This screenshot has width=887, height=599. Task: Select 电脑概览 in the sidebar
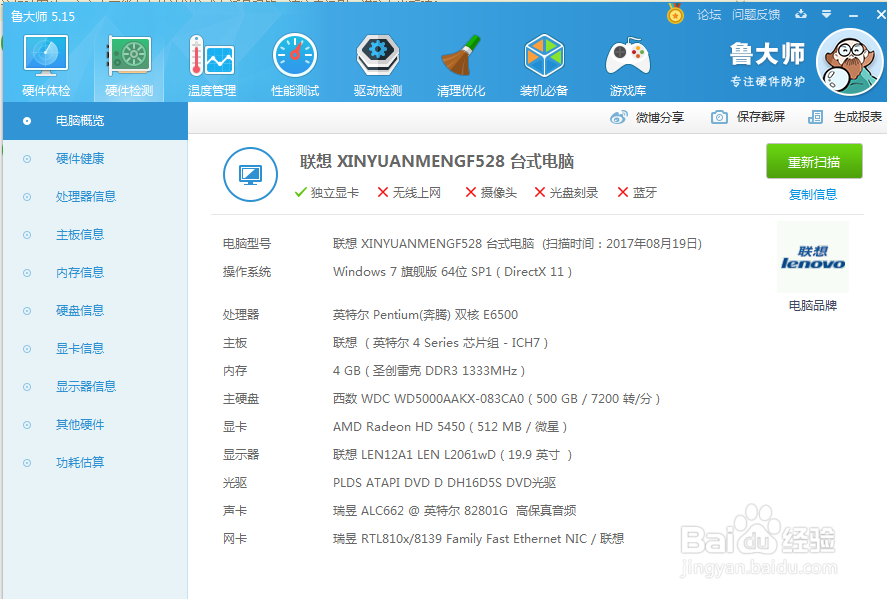95,121
